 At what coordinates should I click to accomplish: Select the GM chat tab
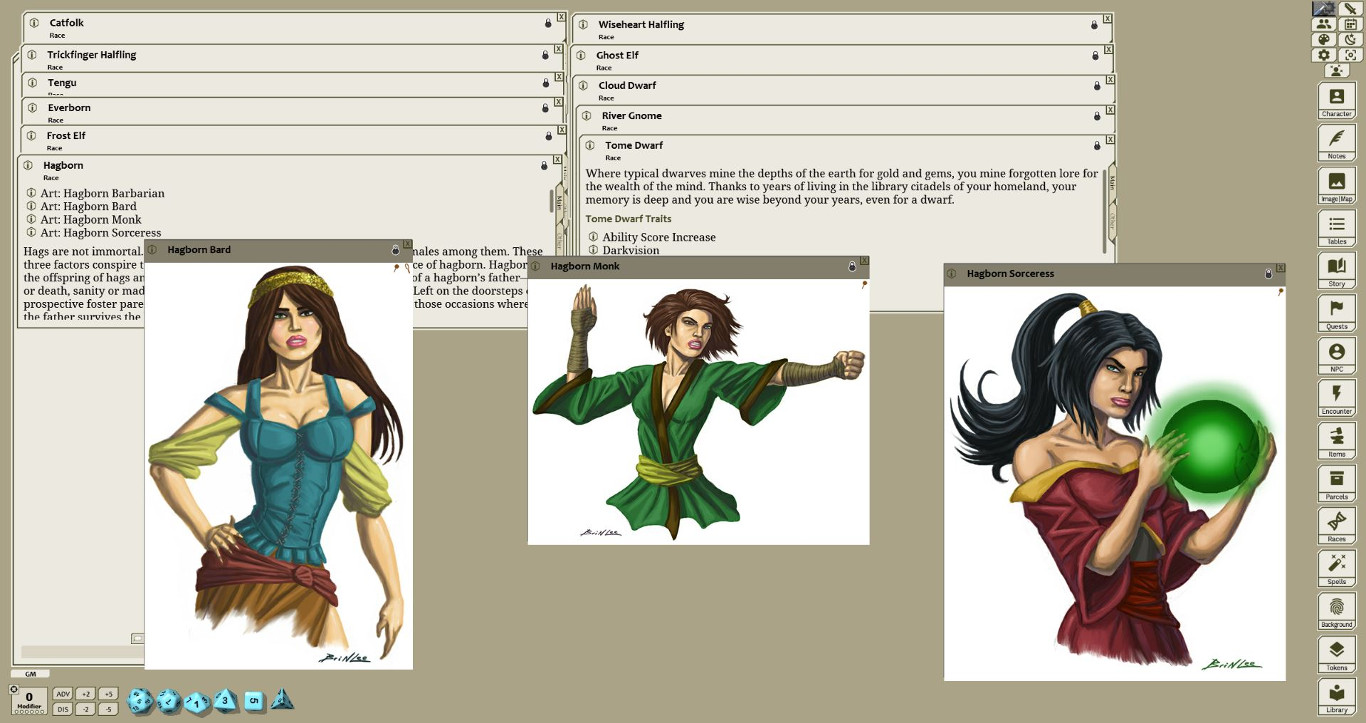(x=30, y=674)
